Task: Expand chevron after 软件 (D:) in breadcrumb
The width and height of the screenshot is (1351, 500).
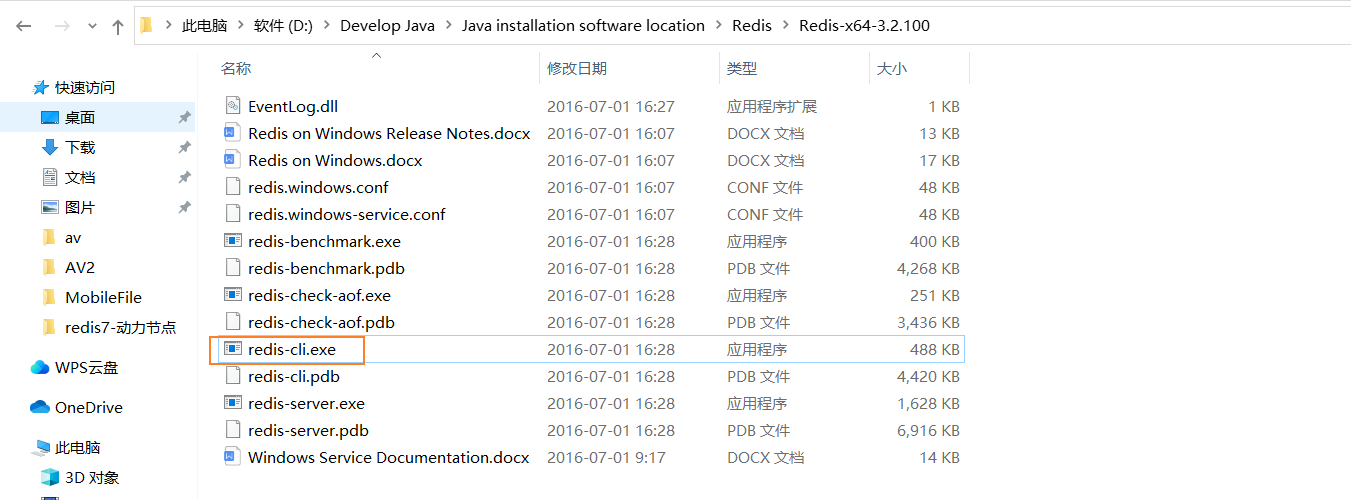Action: (327, 25)
